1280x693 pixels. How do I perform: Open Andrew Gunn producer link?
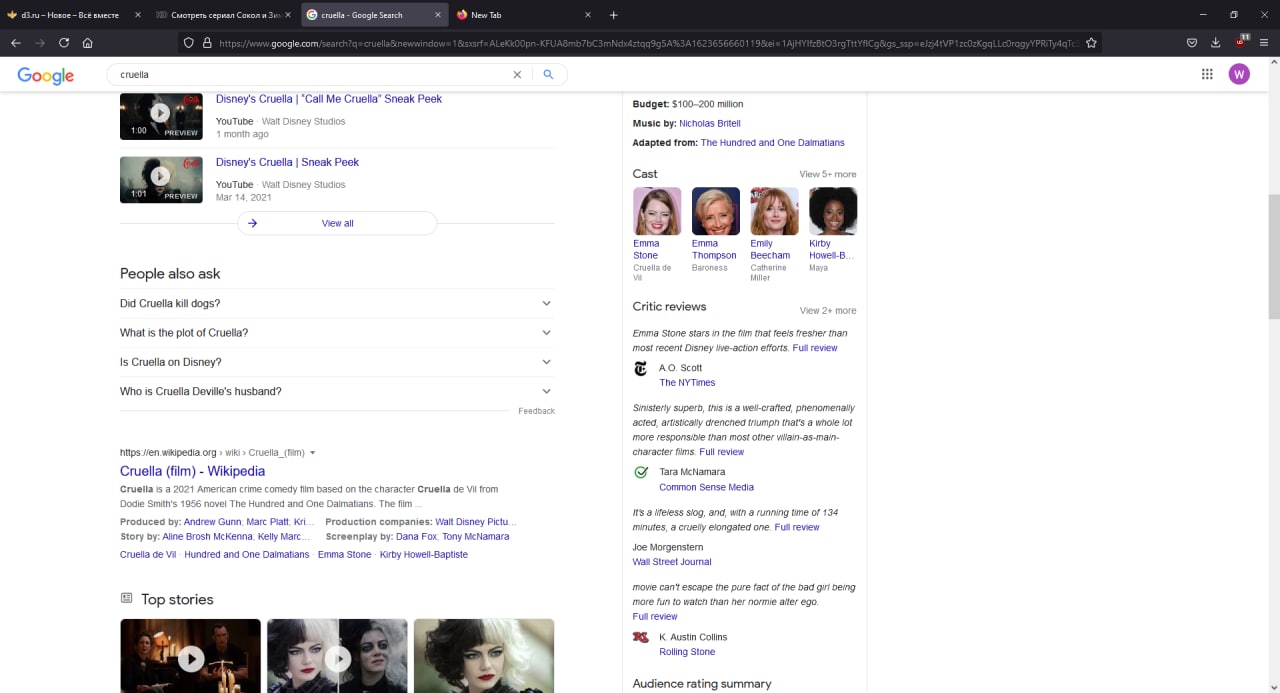point(213,522)
